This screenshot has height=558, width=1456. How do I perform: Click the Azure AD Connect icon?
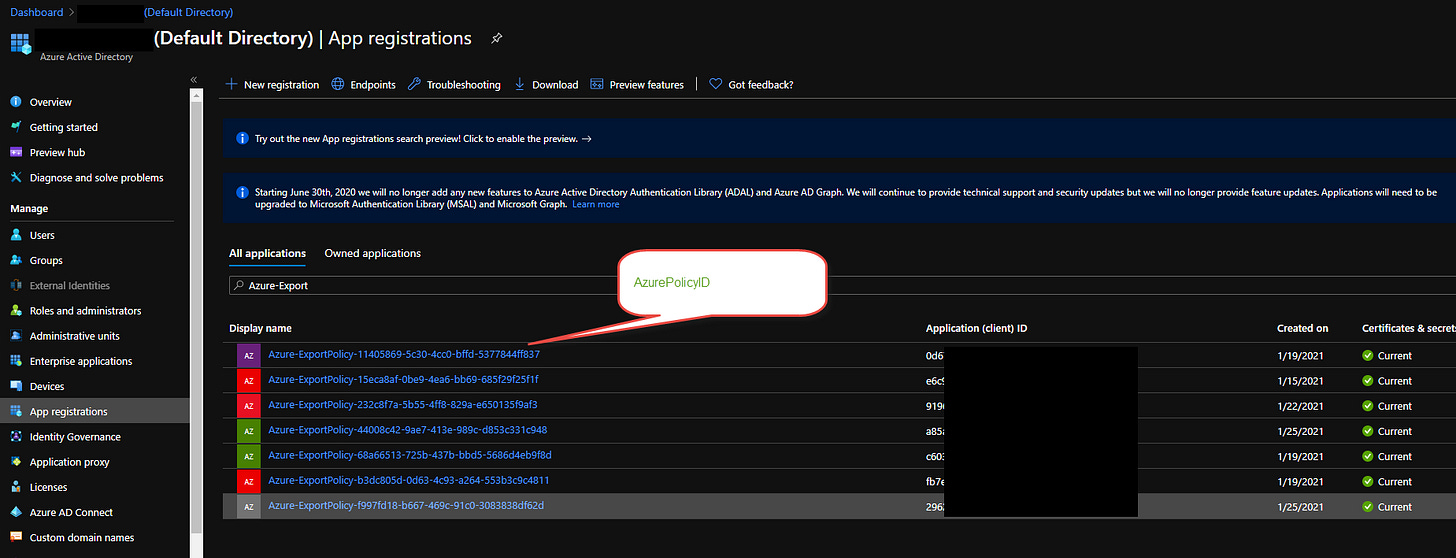(16, 512)
